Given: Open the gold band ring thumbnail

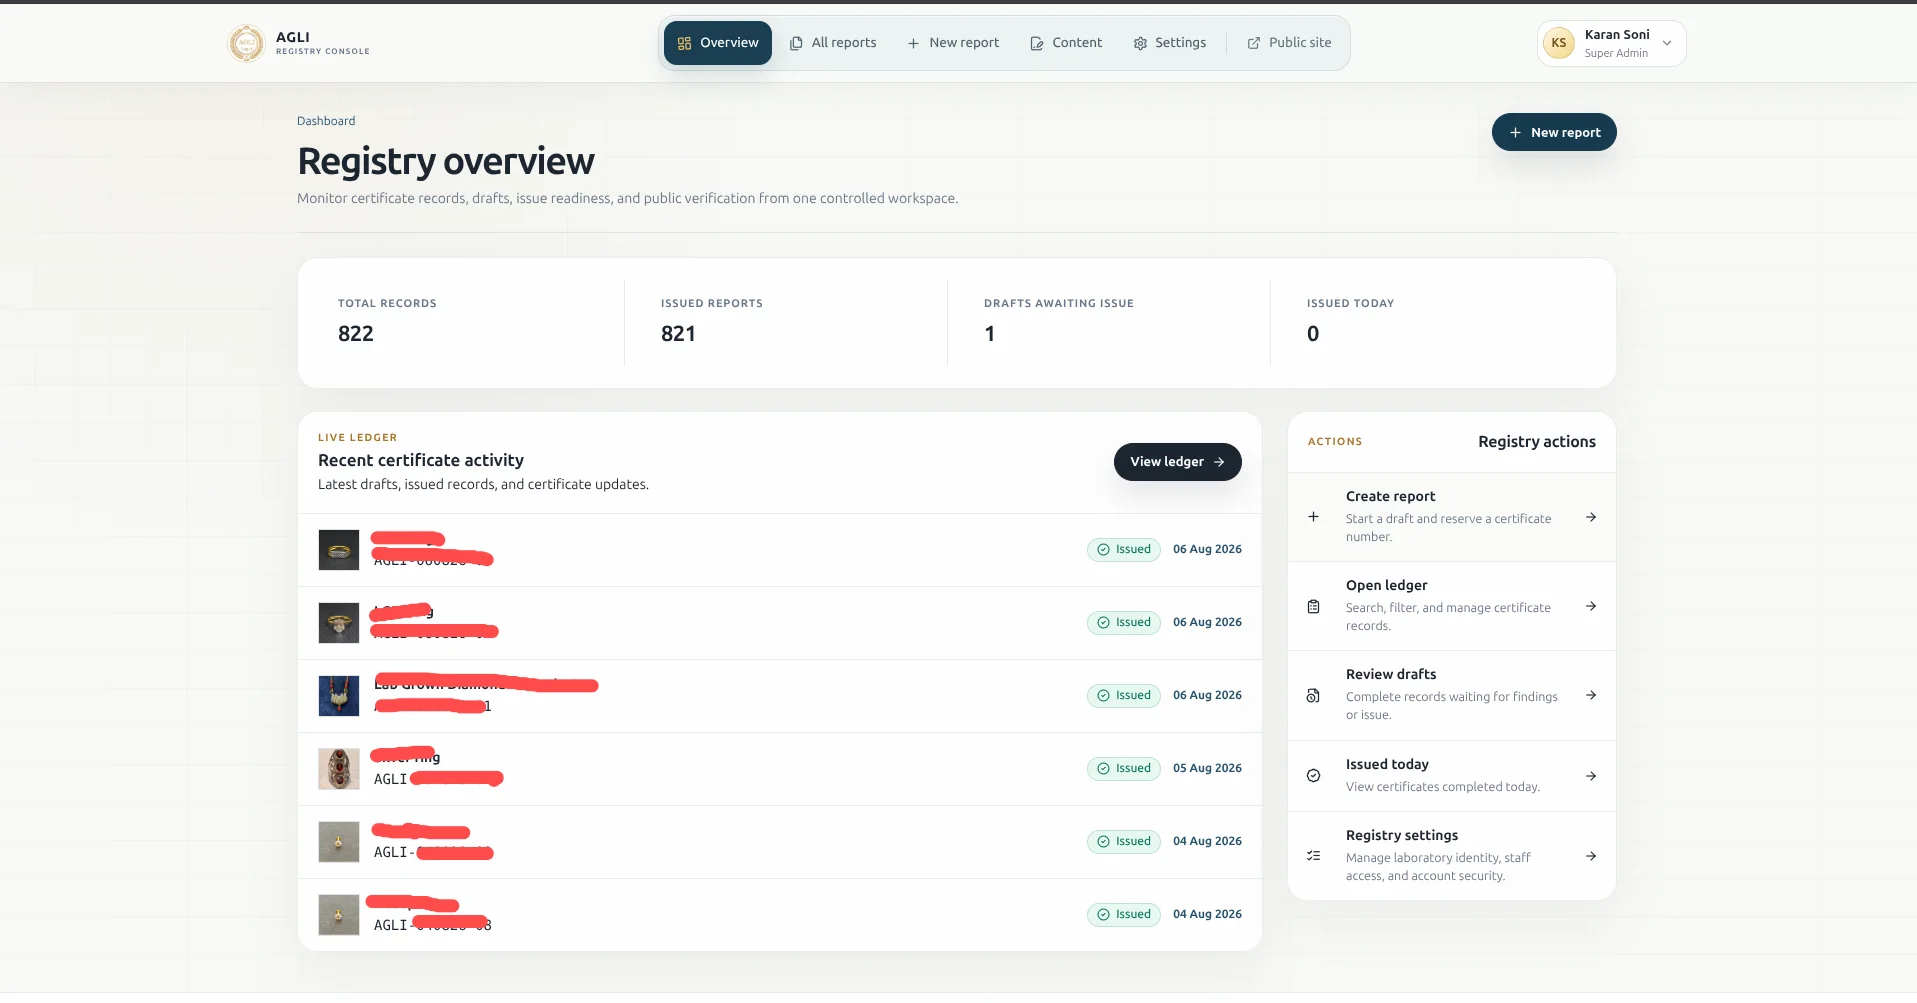Looking at the screenshot, I should 339,550.
